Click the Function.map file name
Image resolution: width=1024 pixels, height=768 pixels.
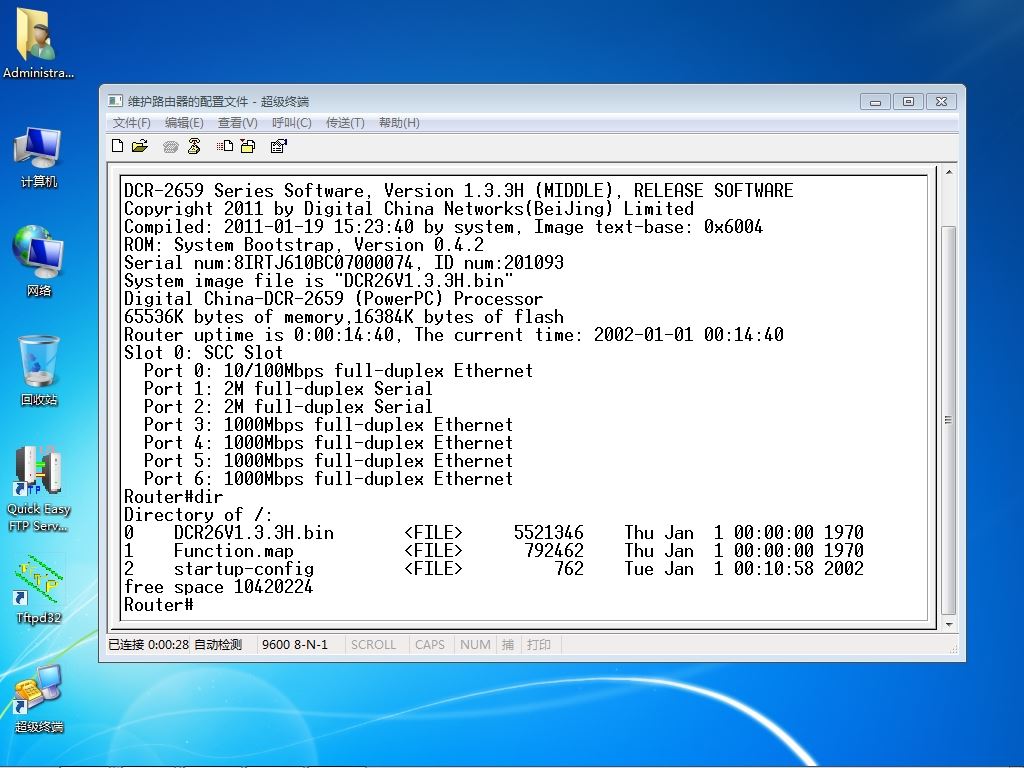pyautogui.click(x=233, y=551)
